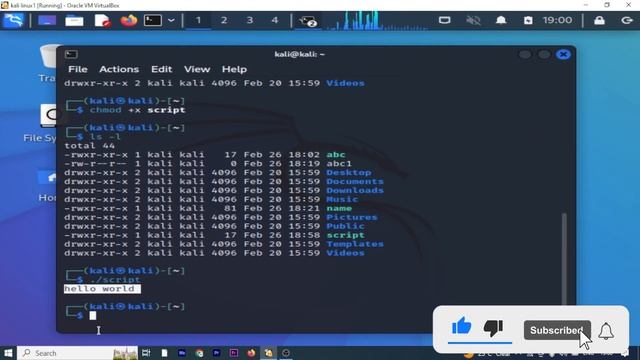Launch the text editor from panel
This screenshot has height=360, width=640.
102,20
